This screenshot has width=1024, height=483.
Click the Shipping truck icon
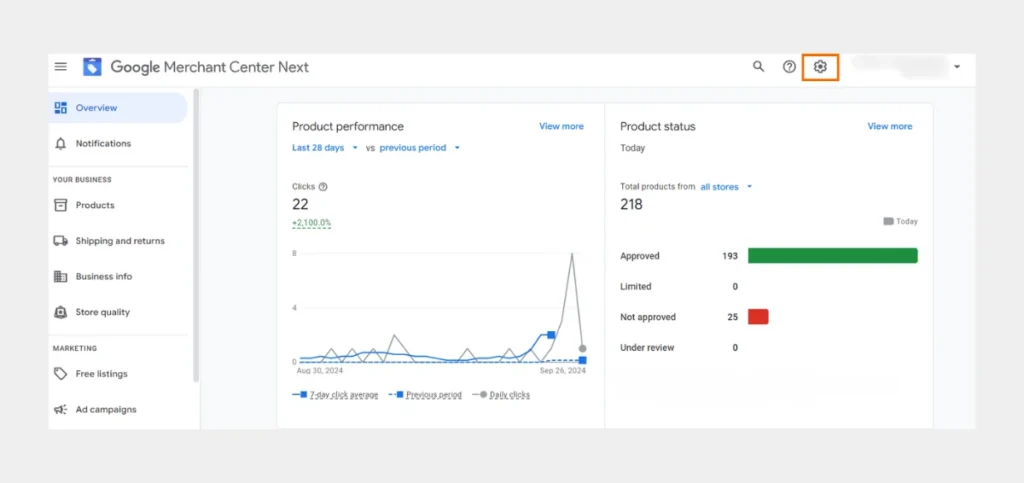(x=61, y=241)
